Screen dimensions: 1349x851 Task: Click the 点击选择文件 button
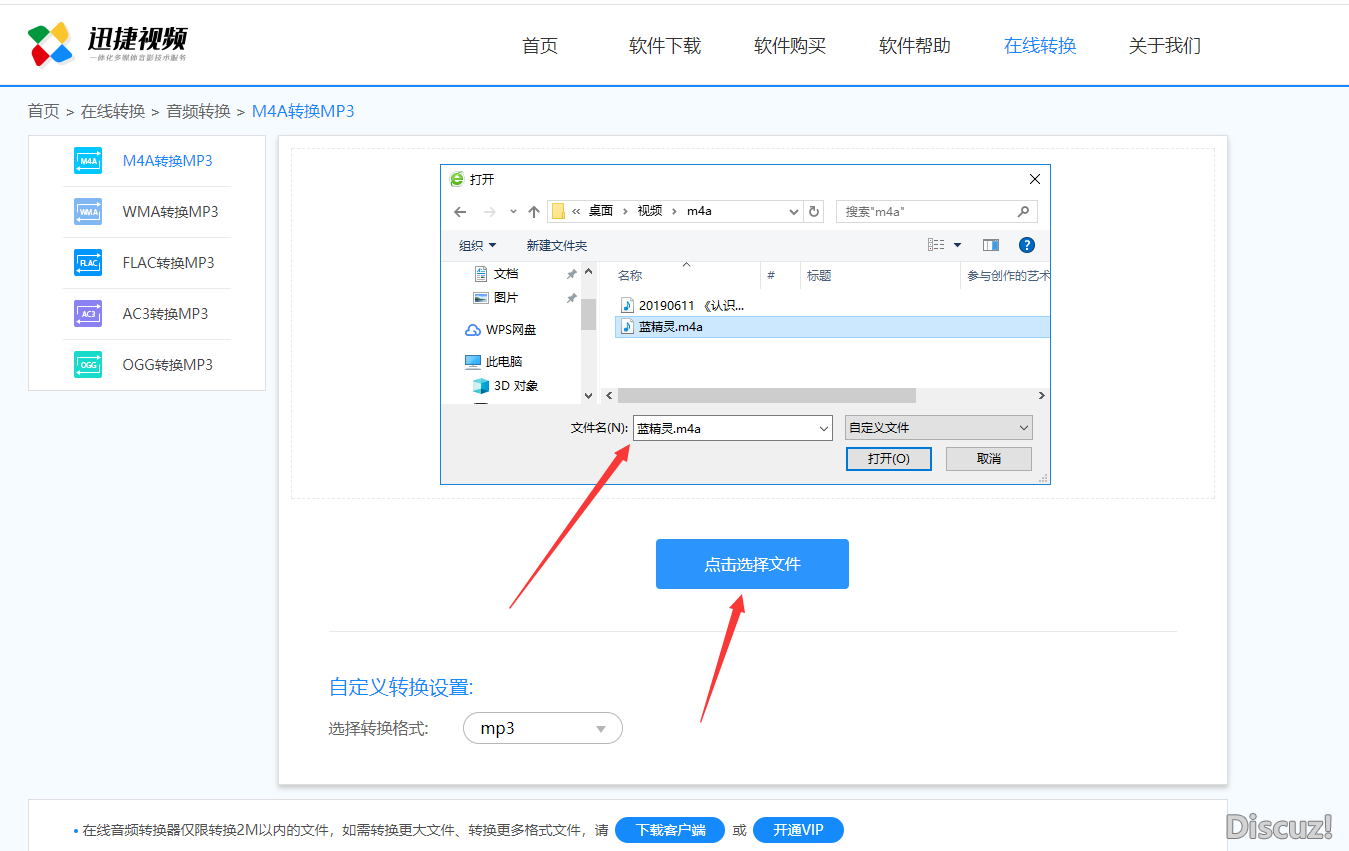(752, 564)
